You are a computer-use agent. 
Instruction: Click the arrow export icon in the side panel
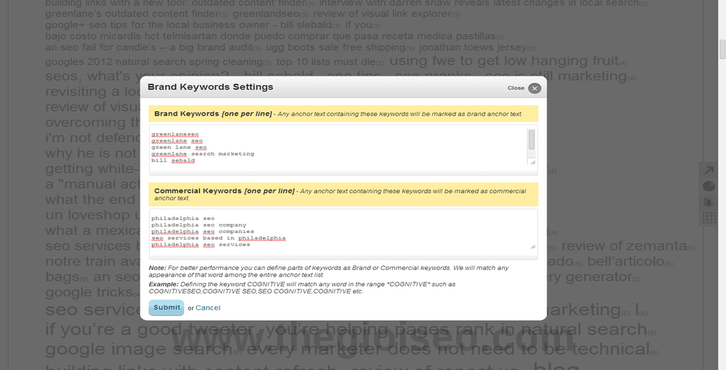tap(709, 170)
